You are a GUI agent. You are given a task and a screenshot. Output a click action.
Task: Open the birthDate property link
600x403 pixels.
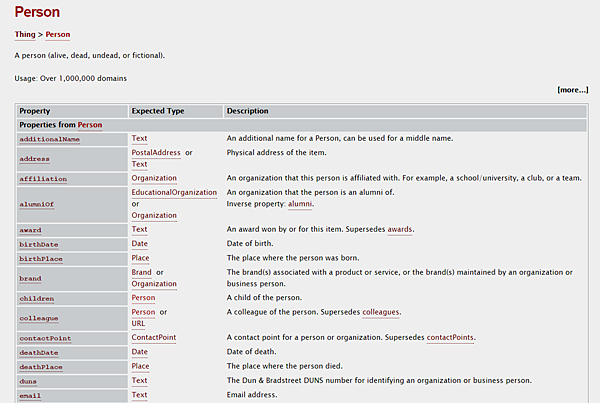click(x=40, y=243)
